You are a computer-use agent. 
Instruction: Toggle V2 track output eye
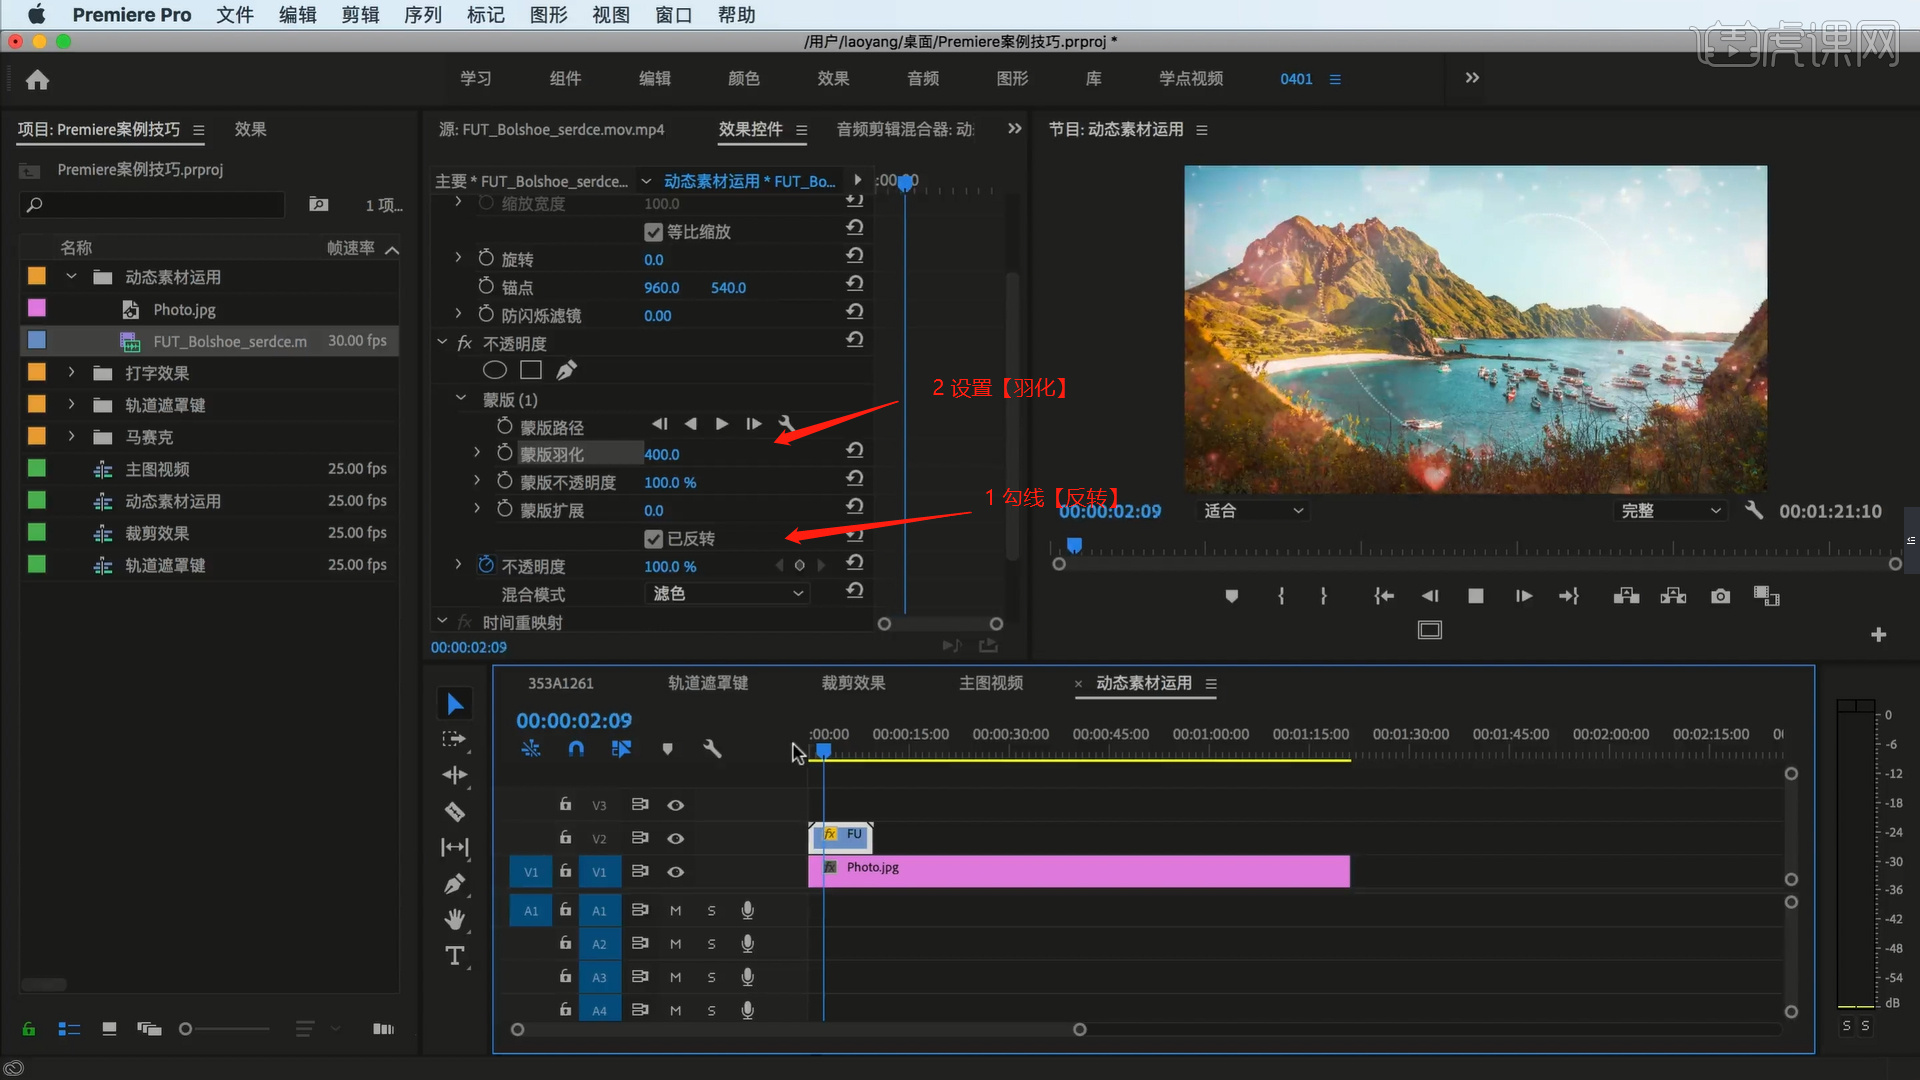(x=676, y=839)
